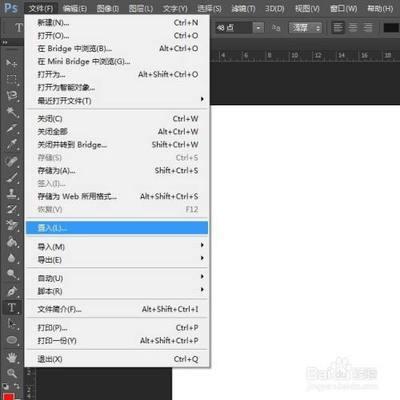Click the Ps application logo

pos(11,8)
